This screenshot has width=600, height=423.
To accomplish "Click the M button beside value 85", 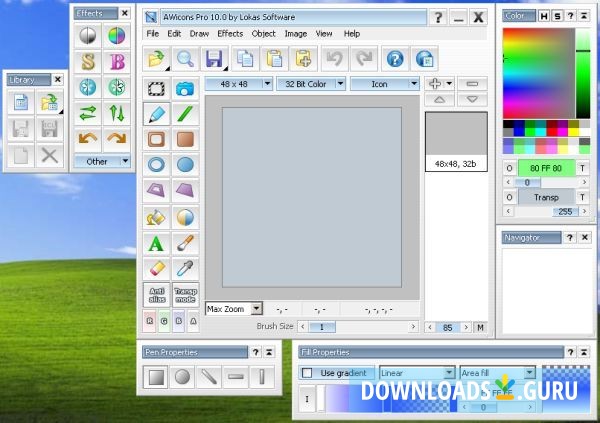I will [x=480, y=327].
